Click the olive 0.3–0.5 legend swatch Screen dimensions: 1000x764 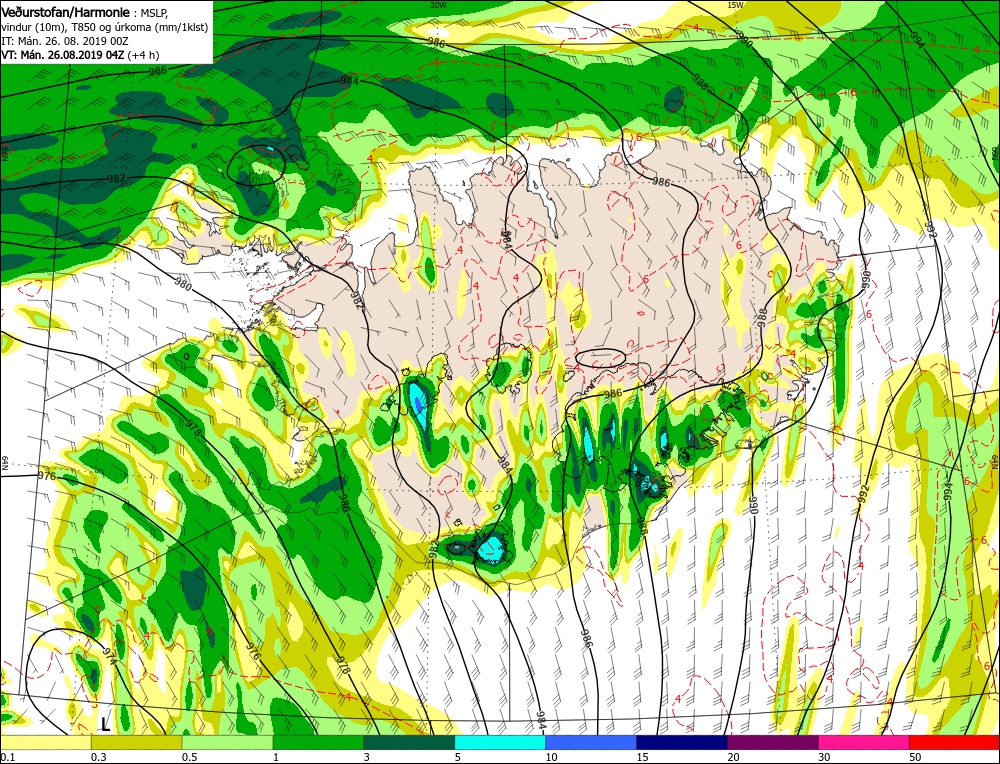coord(136,742)
